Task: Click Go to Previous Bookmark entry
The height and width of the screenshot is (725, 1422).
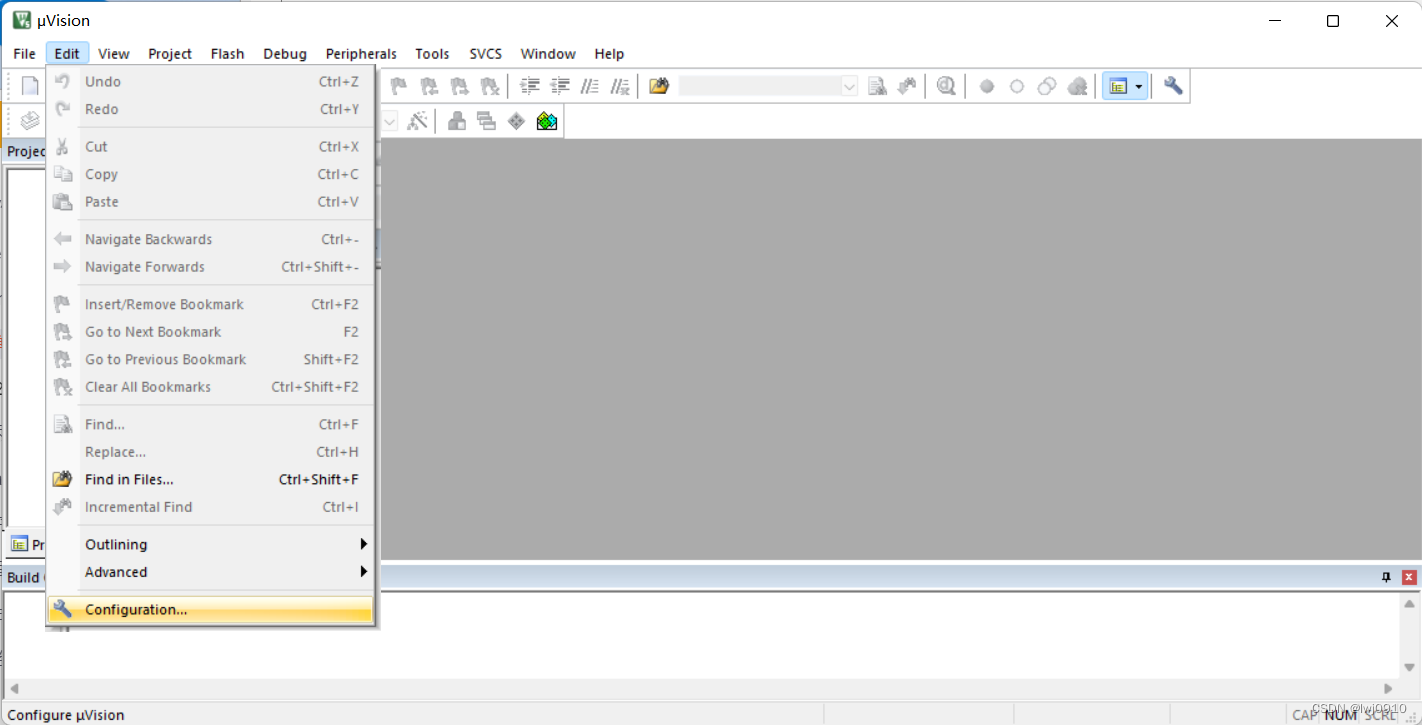Action: [210, 359]
